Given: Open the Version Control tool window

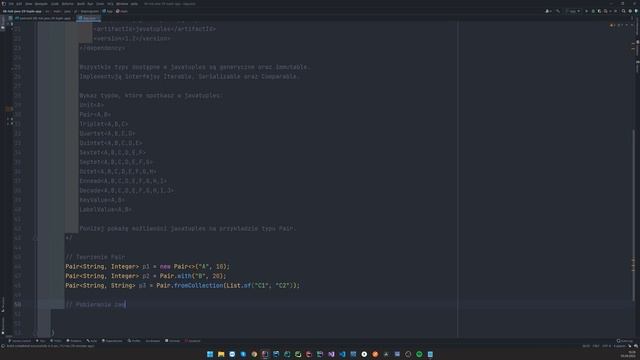Looking at the screenshot, I should (x=19, y=341).
